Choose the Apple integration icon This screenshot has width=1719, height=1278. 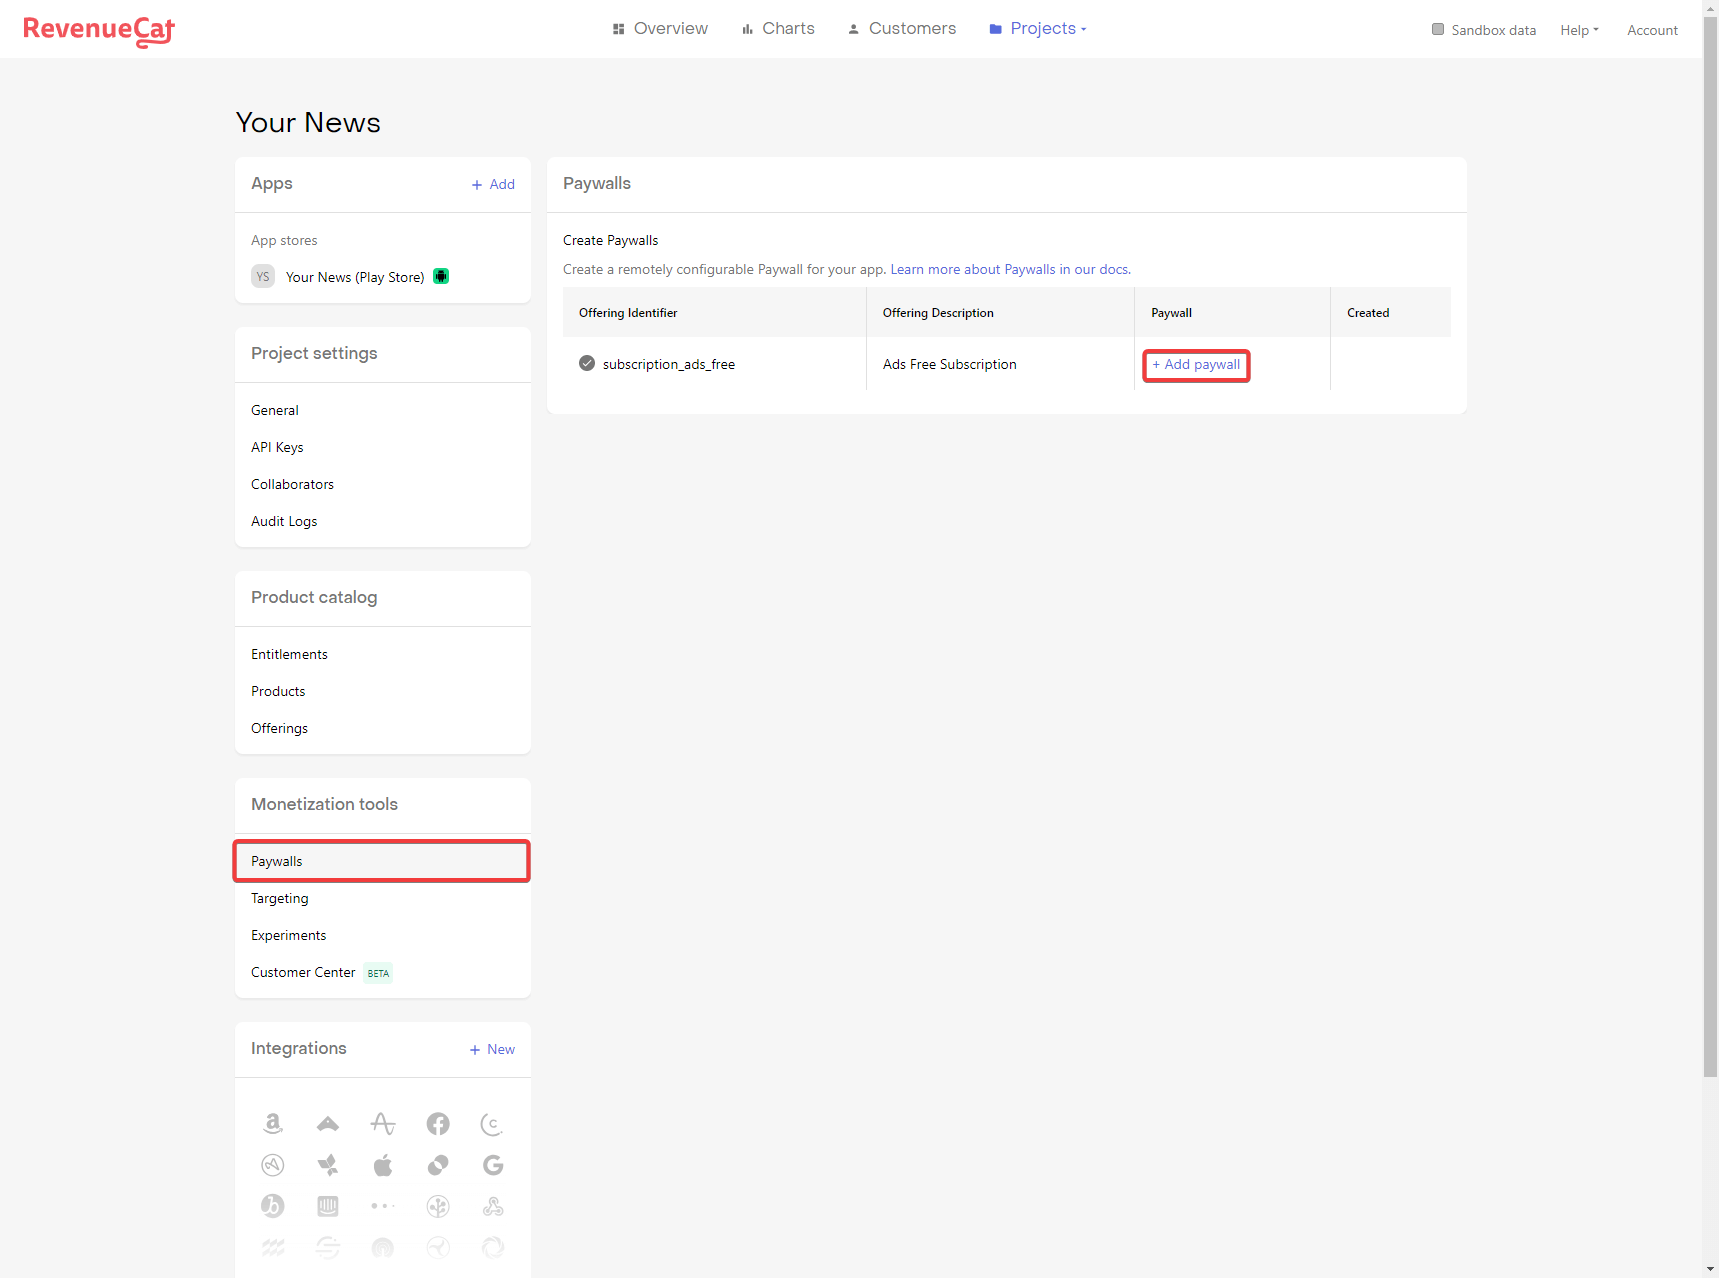[x=382, y=1165]
